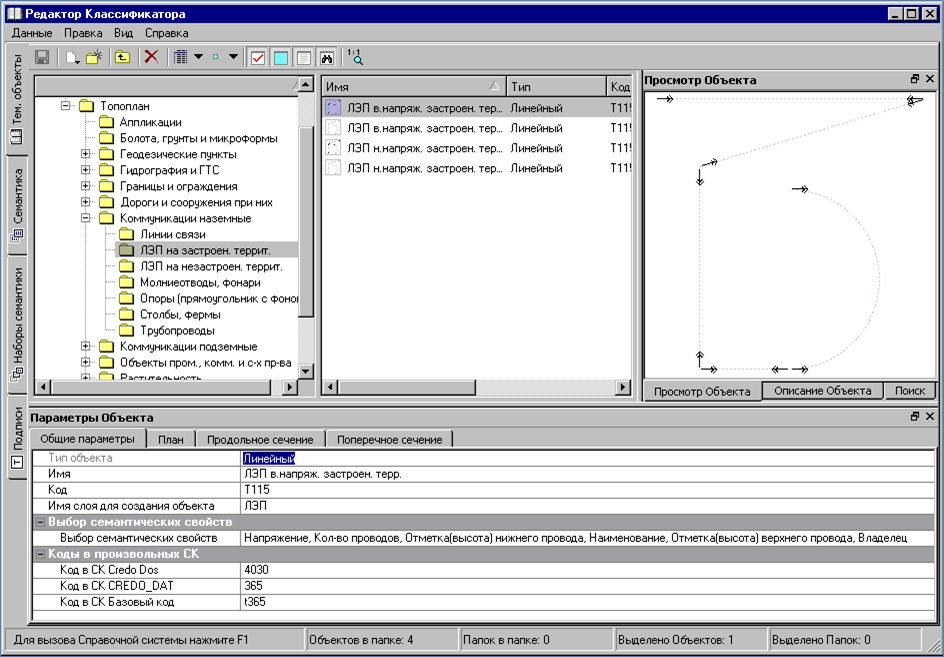Open the Данные menu
The width and height of the screenshot is (944, 657).
(x=32, y=33)
